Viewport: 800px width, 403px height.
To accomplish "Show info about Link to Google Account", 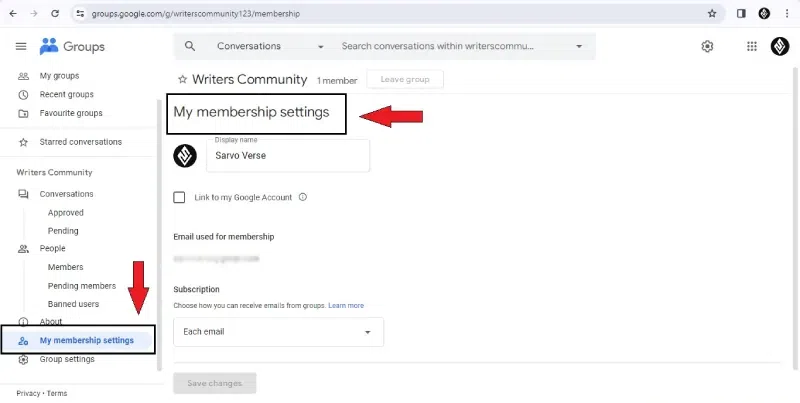I will click(x=303, y=197).
